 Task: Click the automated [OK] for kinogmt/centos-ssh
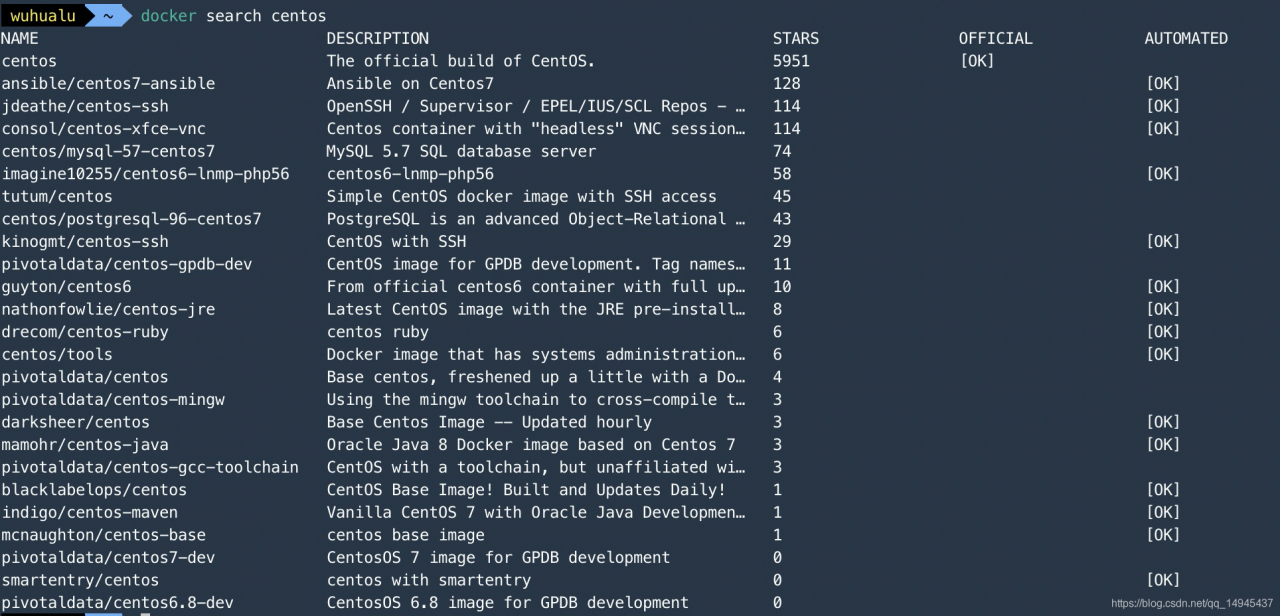1163,242
